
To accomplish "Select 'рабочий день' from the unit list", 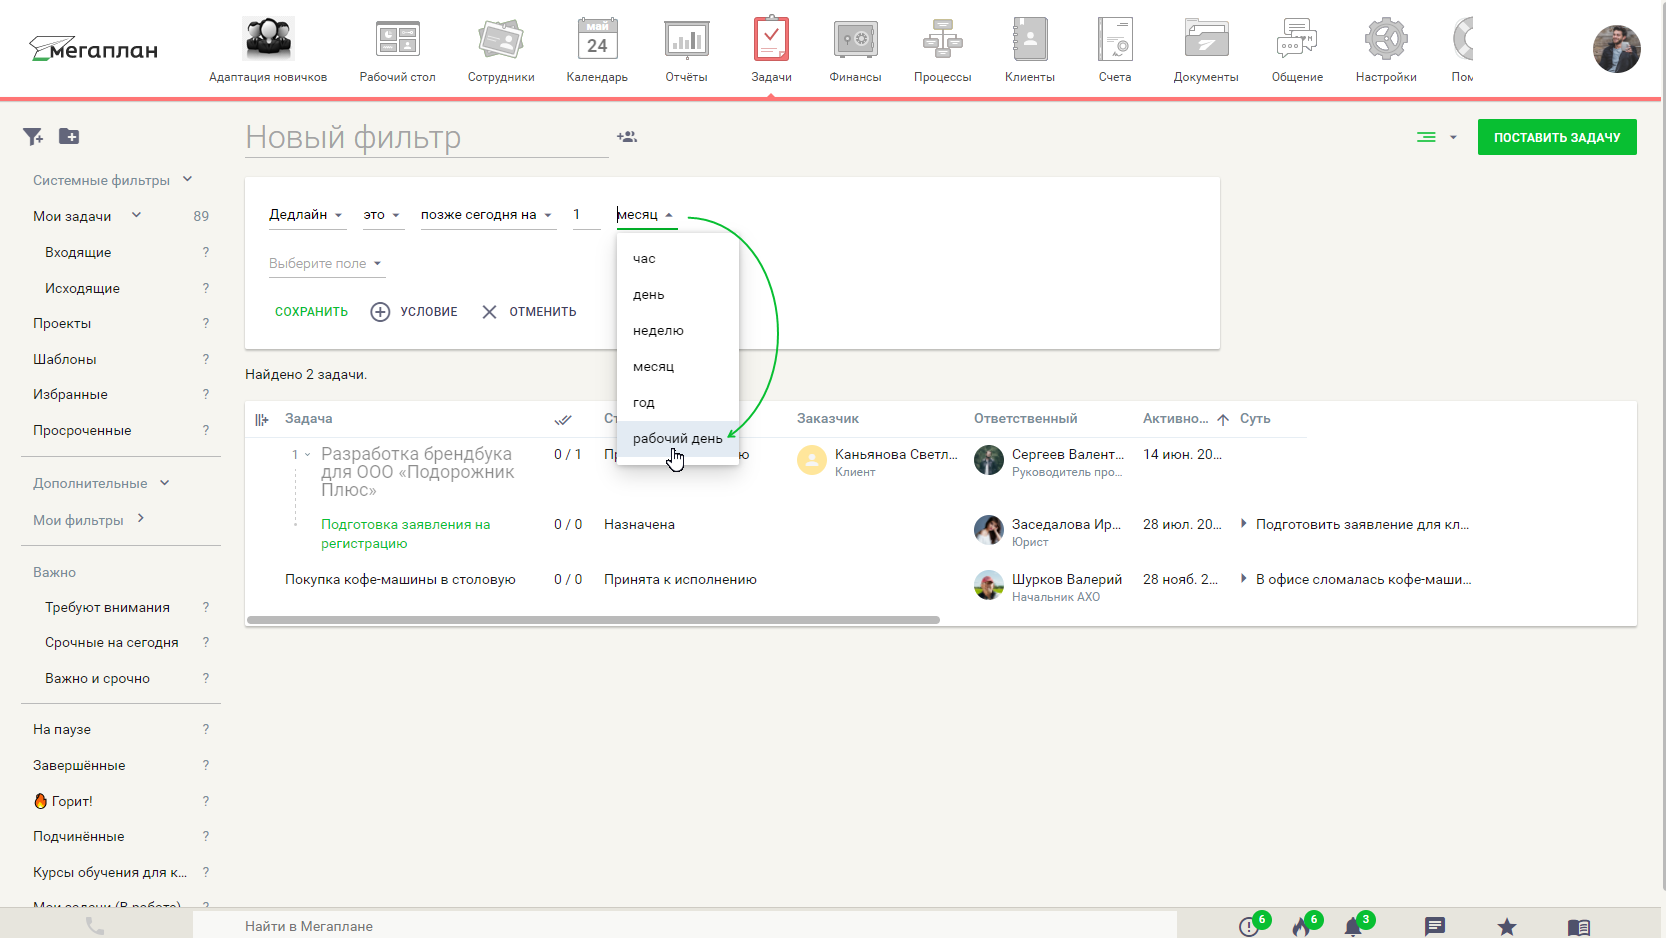I will click(678, 439).
